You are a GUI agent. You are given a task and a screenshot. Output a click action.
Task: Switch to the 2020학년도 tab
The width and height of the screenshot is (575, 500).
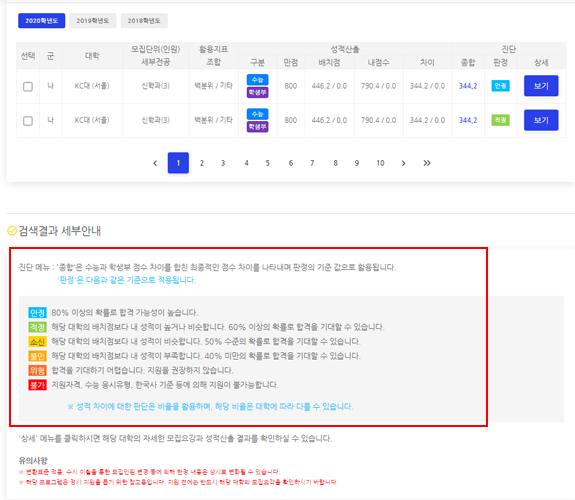coord(41,21)
